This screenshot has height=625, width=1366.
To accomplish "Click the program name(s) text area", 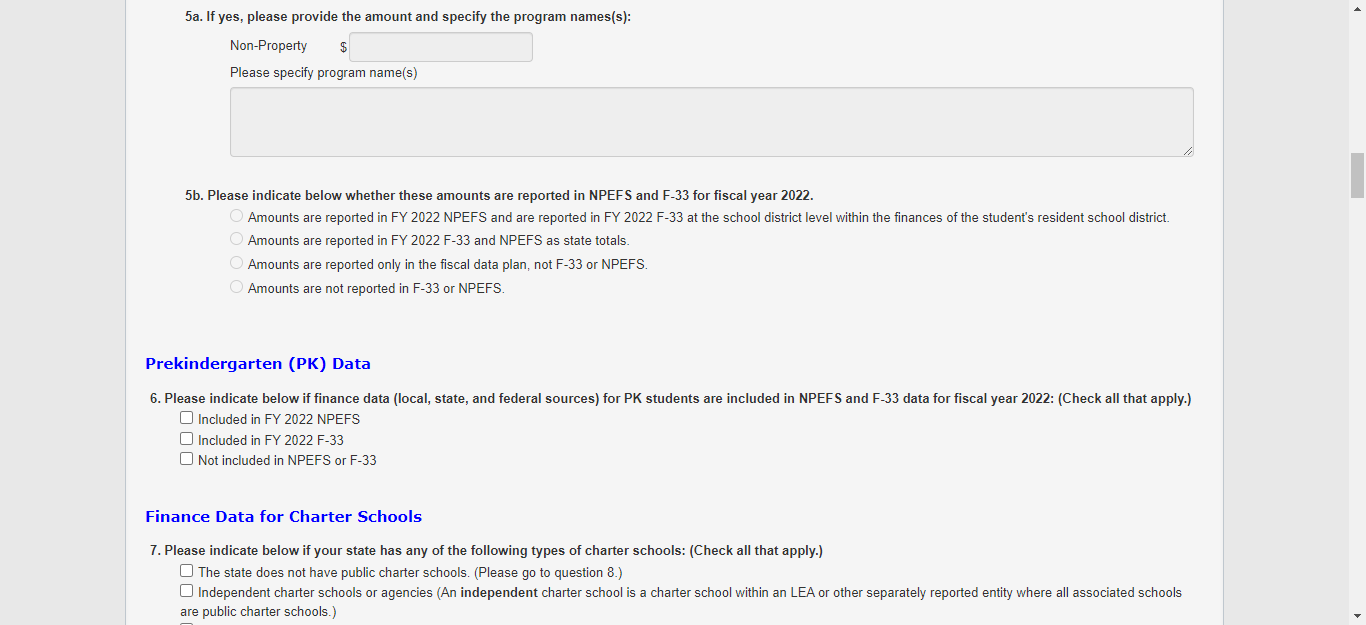I will click(711, 122).
